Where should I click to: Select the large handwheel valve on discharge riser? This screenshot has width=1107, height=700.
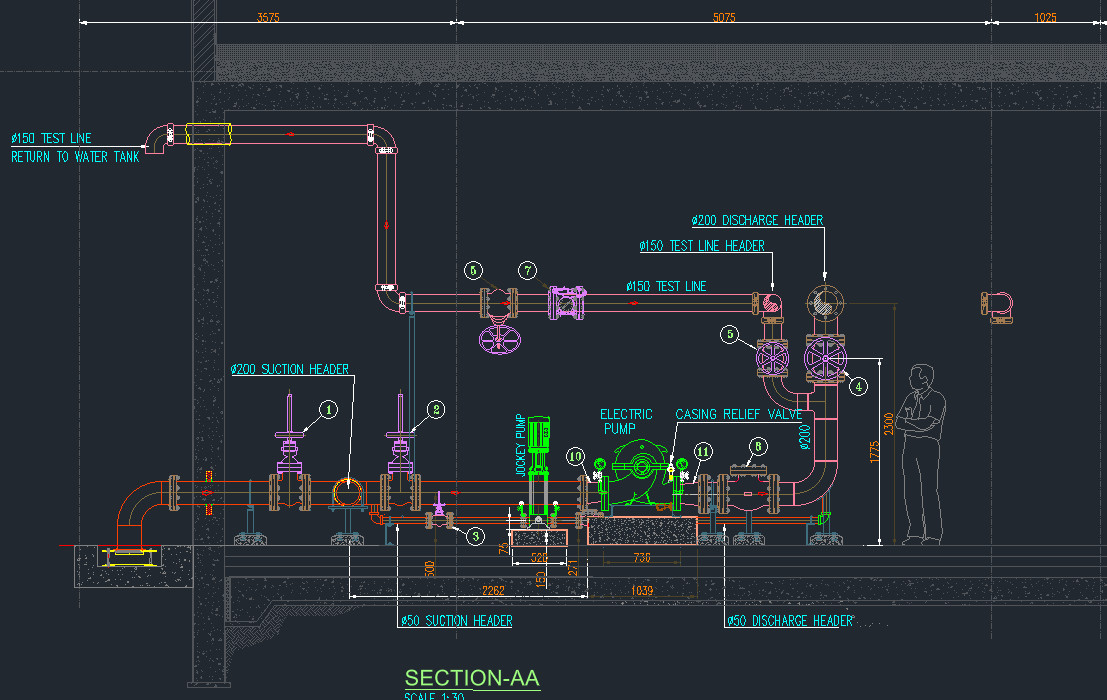(x=825, y=358)
